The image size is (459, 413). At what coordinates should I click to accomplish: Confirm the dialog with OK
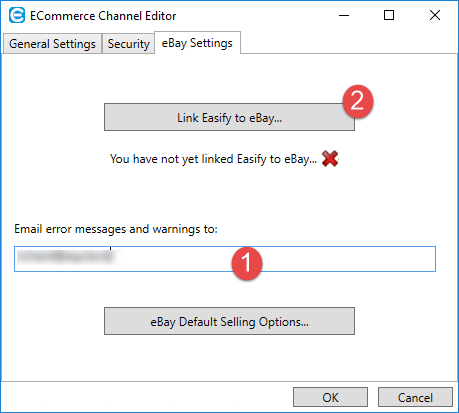click(x=330, y=397)
